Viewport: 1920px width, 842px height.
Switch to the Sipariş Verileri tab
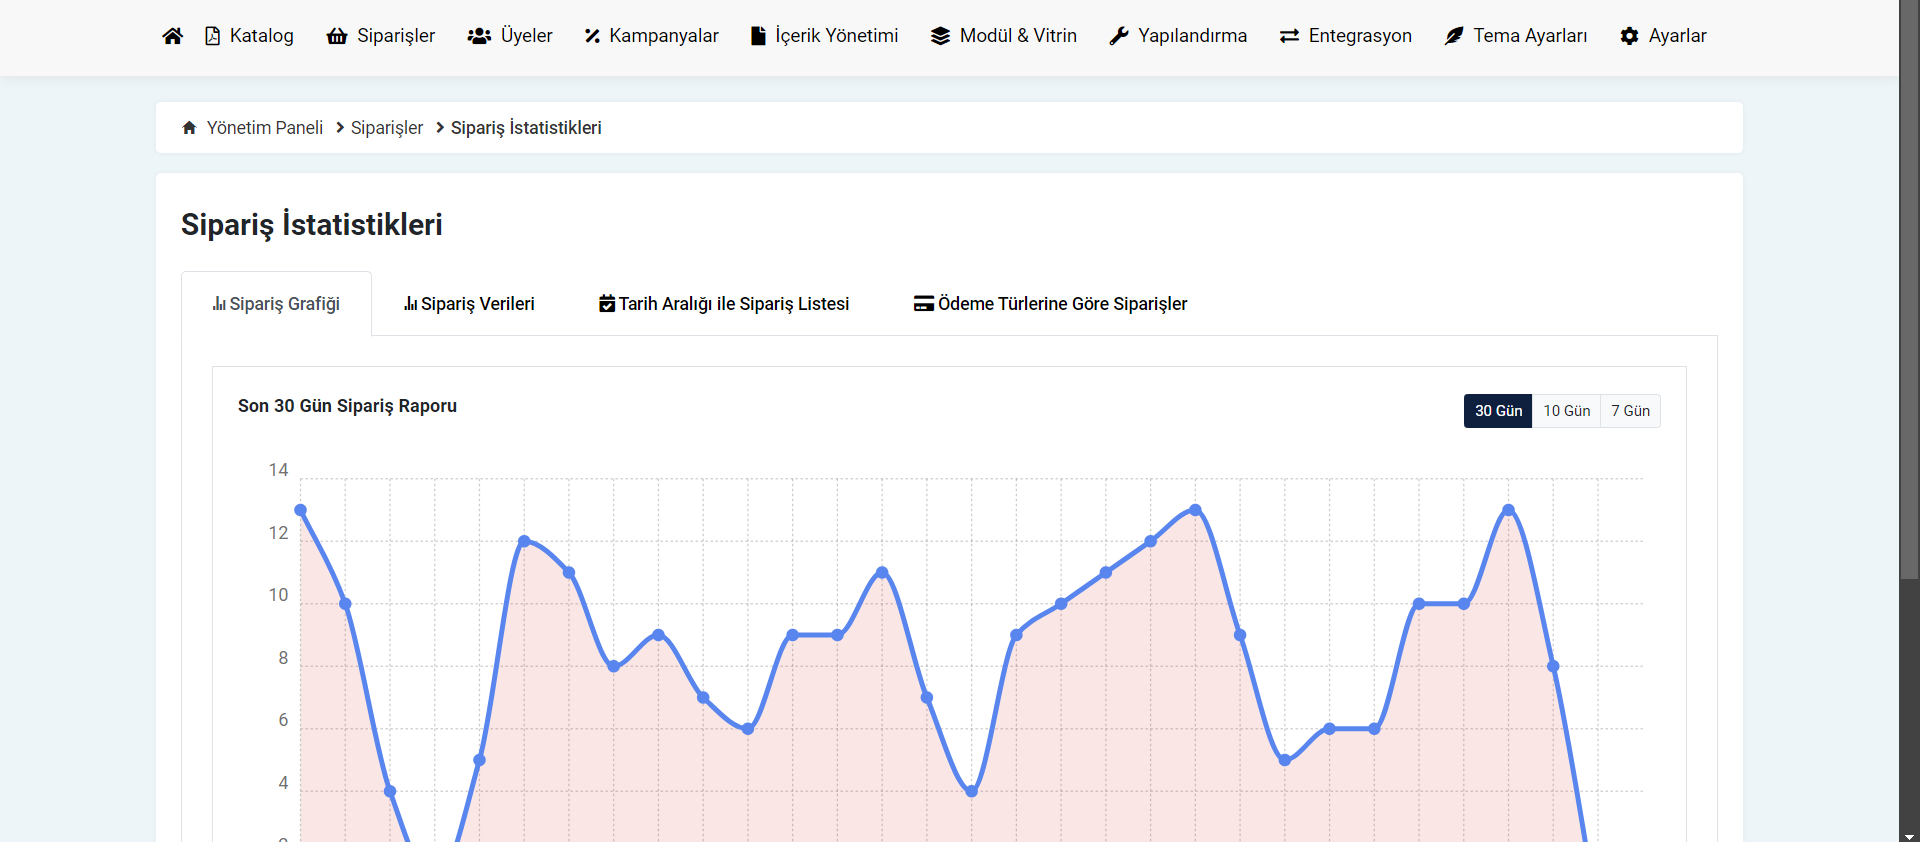pyautogui.click(x=469, y=304)
